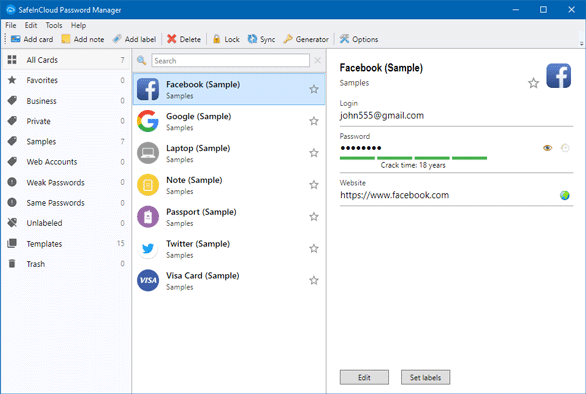Click the magnifier search icon
Image resolution: width=586 pixels, height=394 pixels.
(141, 60)
